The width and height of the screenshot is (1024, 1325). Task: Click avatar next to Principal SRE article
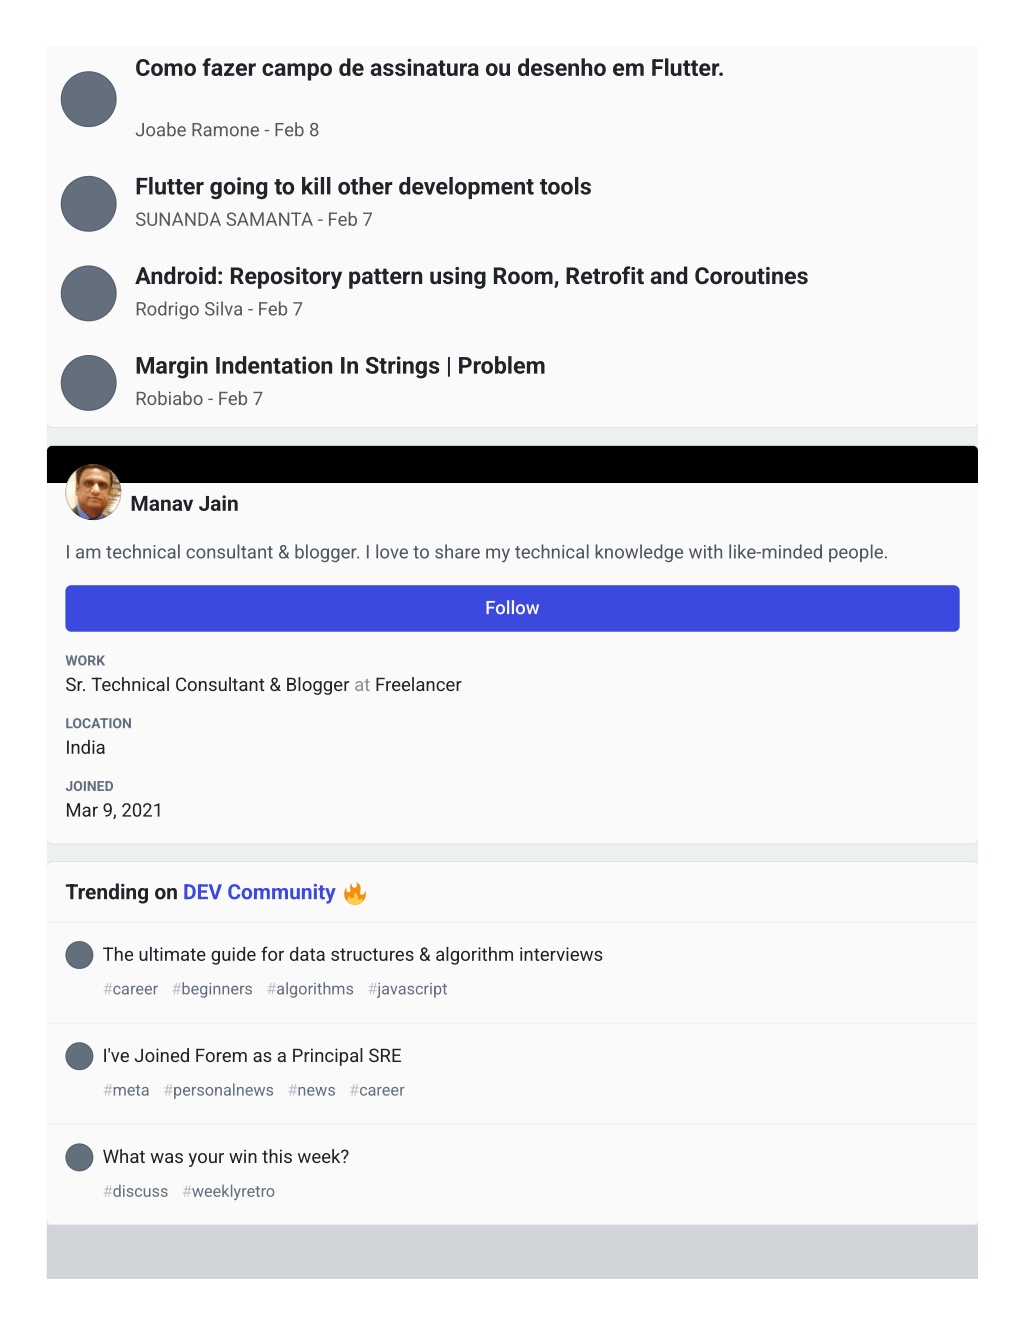tap(79, 1056)
